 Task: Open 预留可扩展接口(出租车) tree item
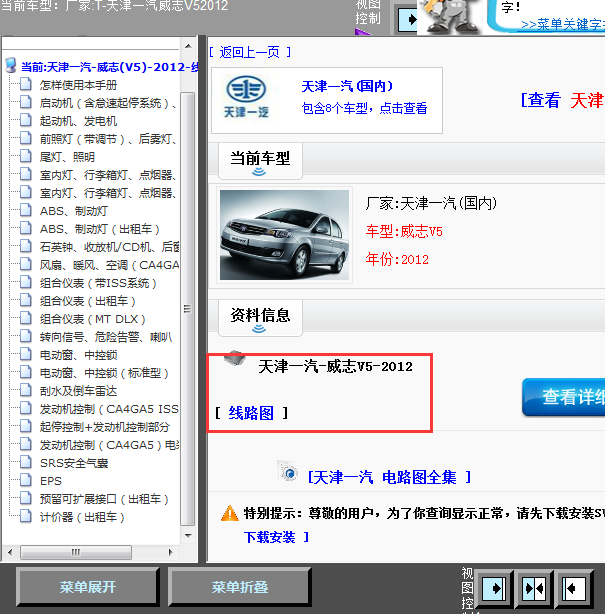104,499
